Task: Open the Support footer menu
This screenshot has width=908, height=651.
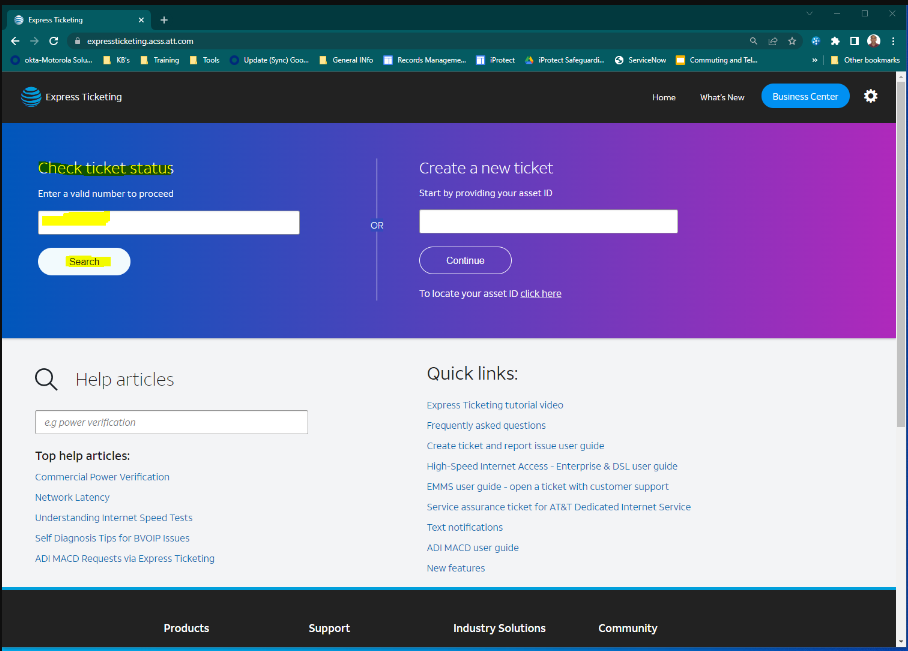Action: coord(329,628)
